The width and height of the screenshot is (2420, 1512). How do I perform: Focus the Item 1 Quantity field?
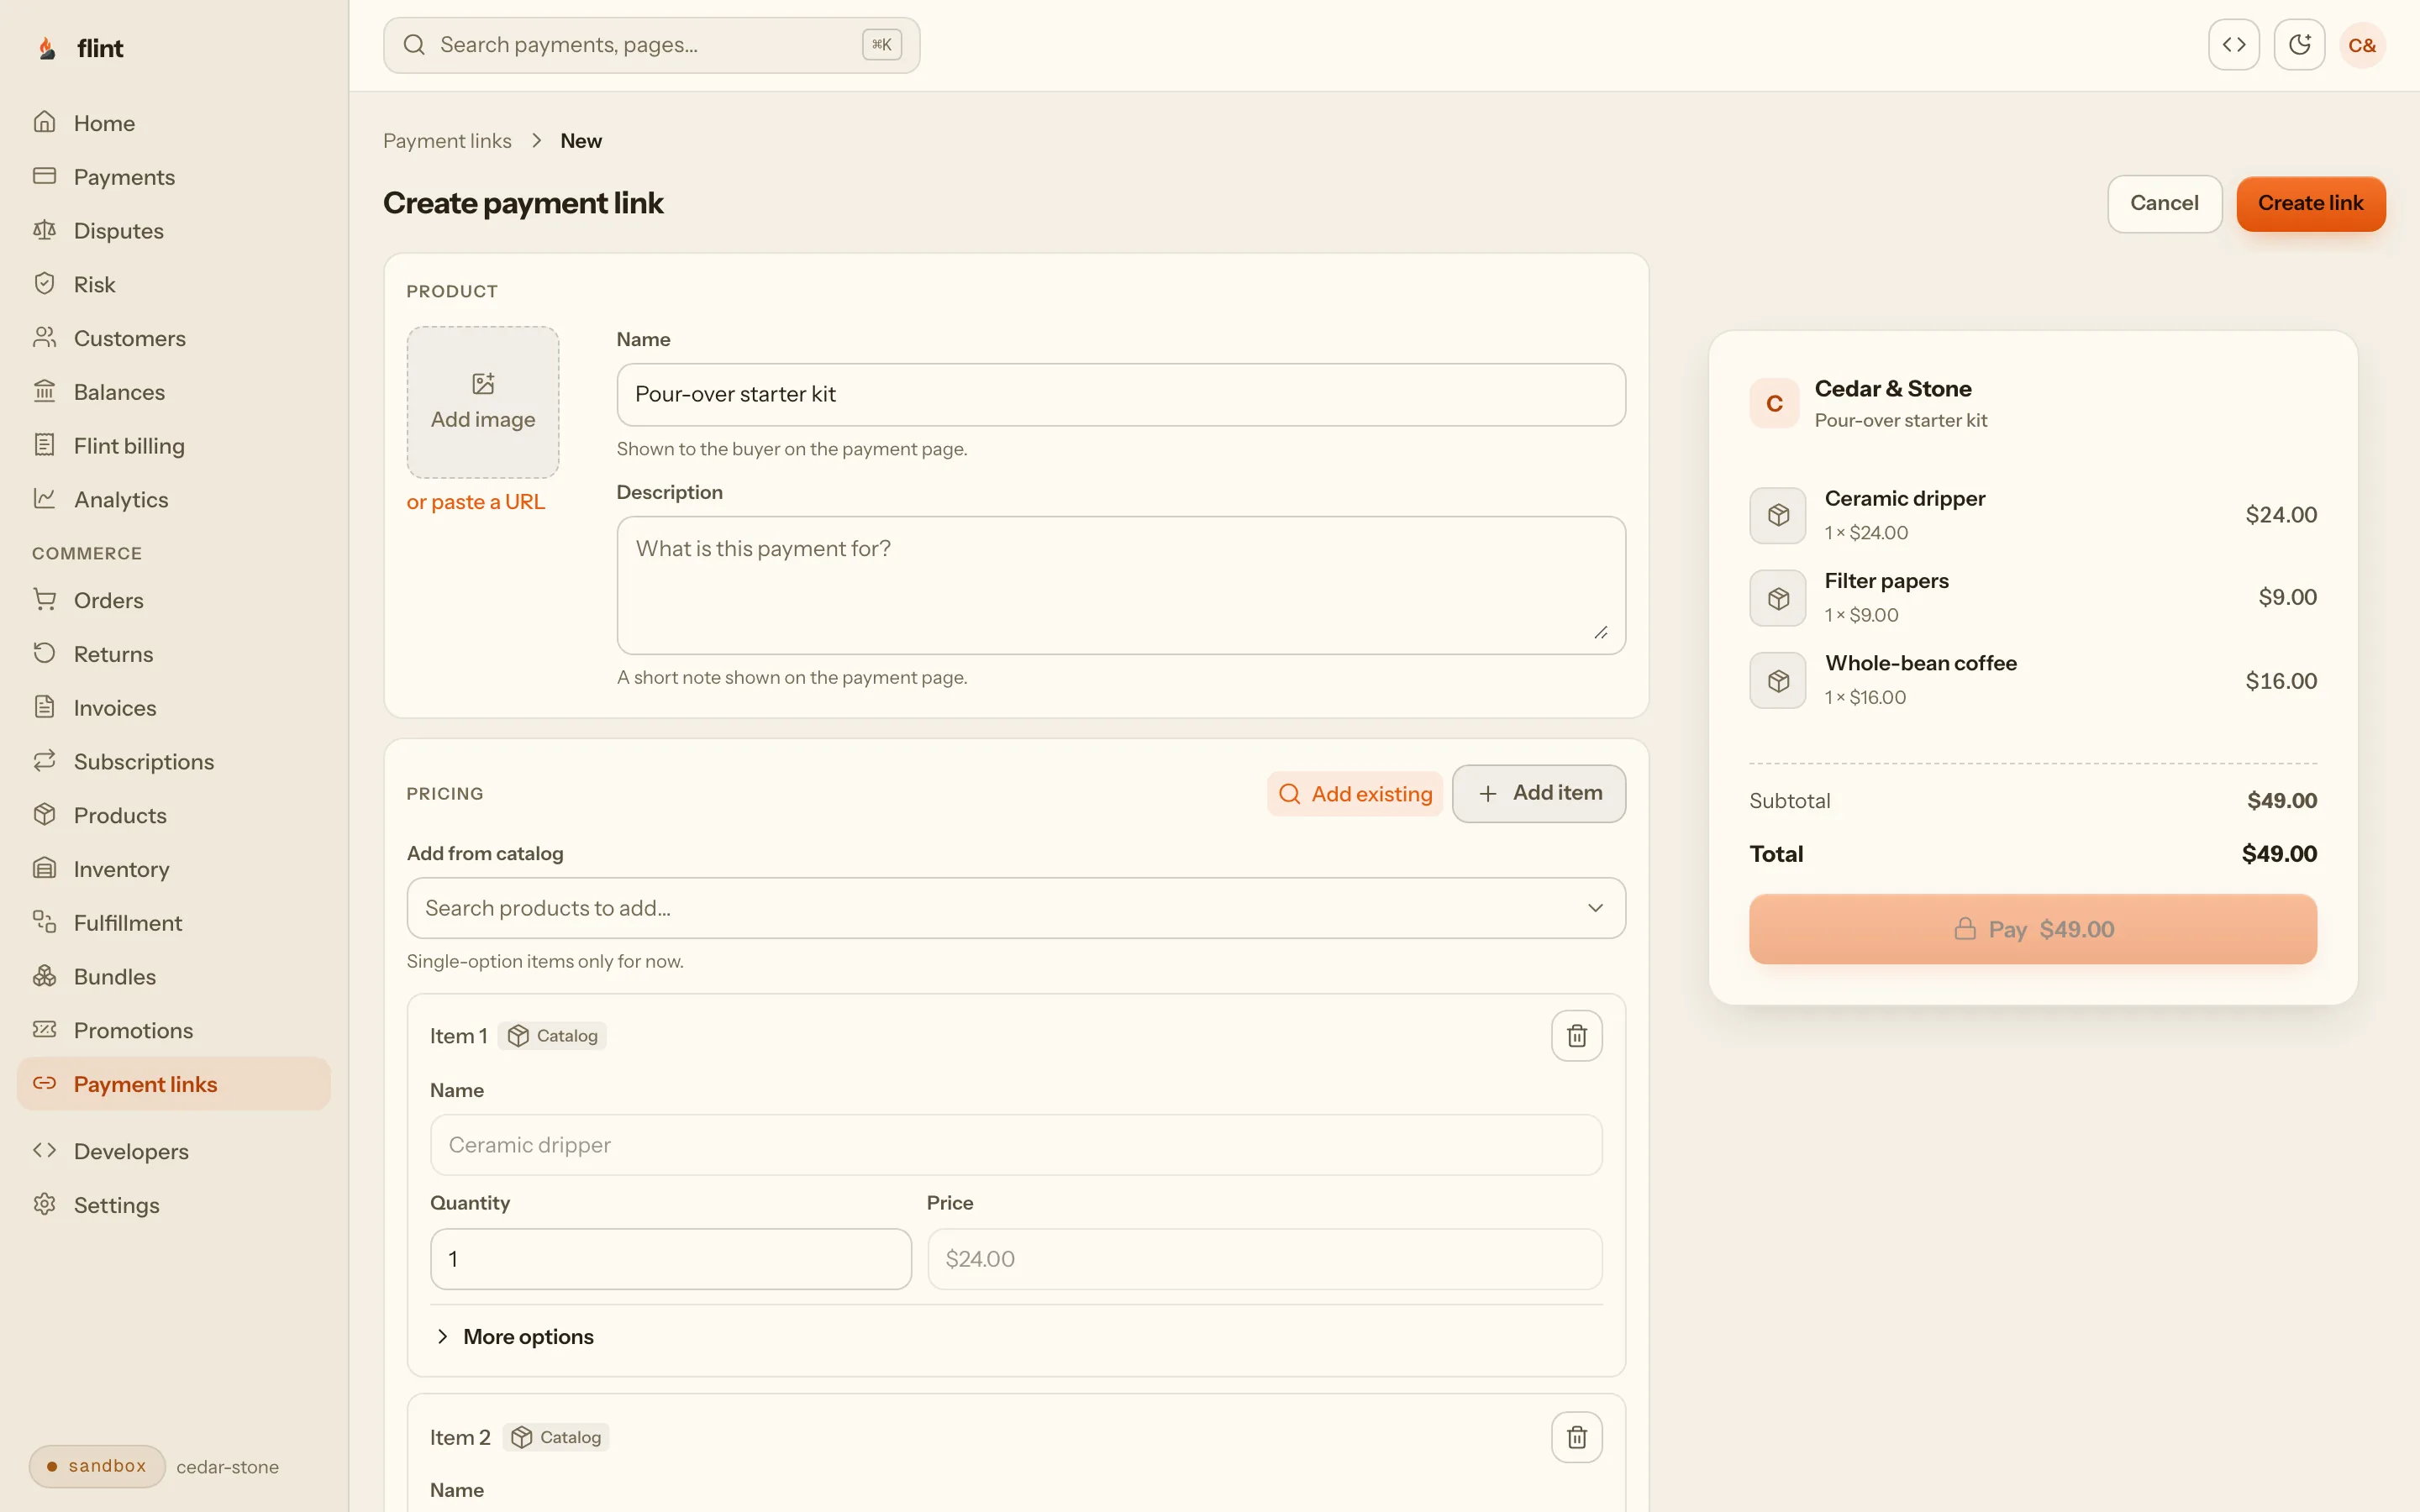pos(671,1259)
